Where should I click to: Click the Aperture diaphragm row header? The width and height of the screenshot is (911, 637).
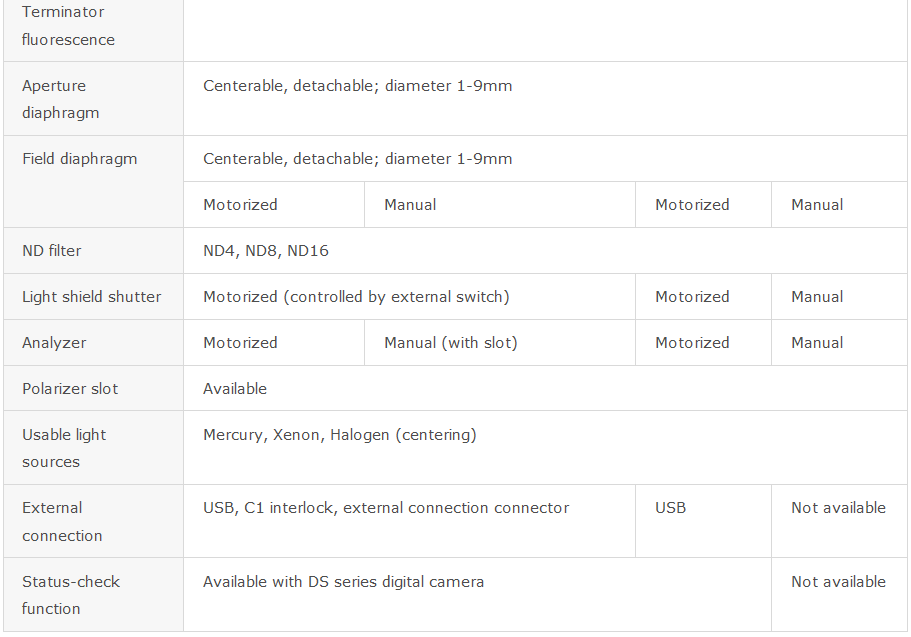pyautogui.click(x=94, y=99)
